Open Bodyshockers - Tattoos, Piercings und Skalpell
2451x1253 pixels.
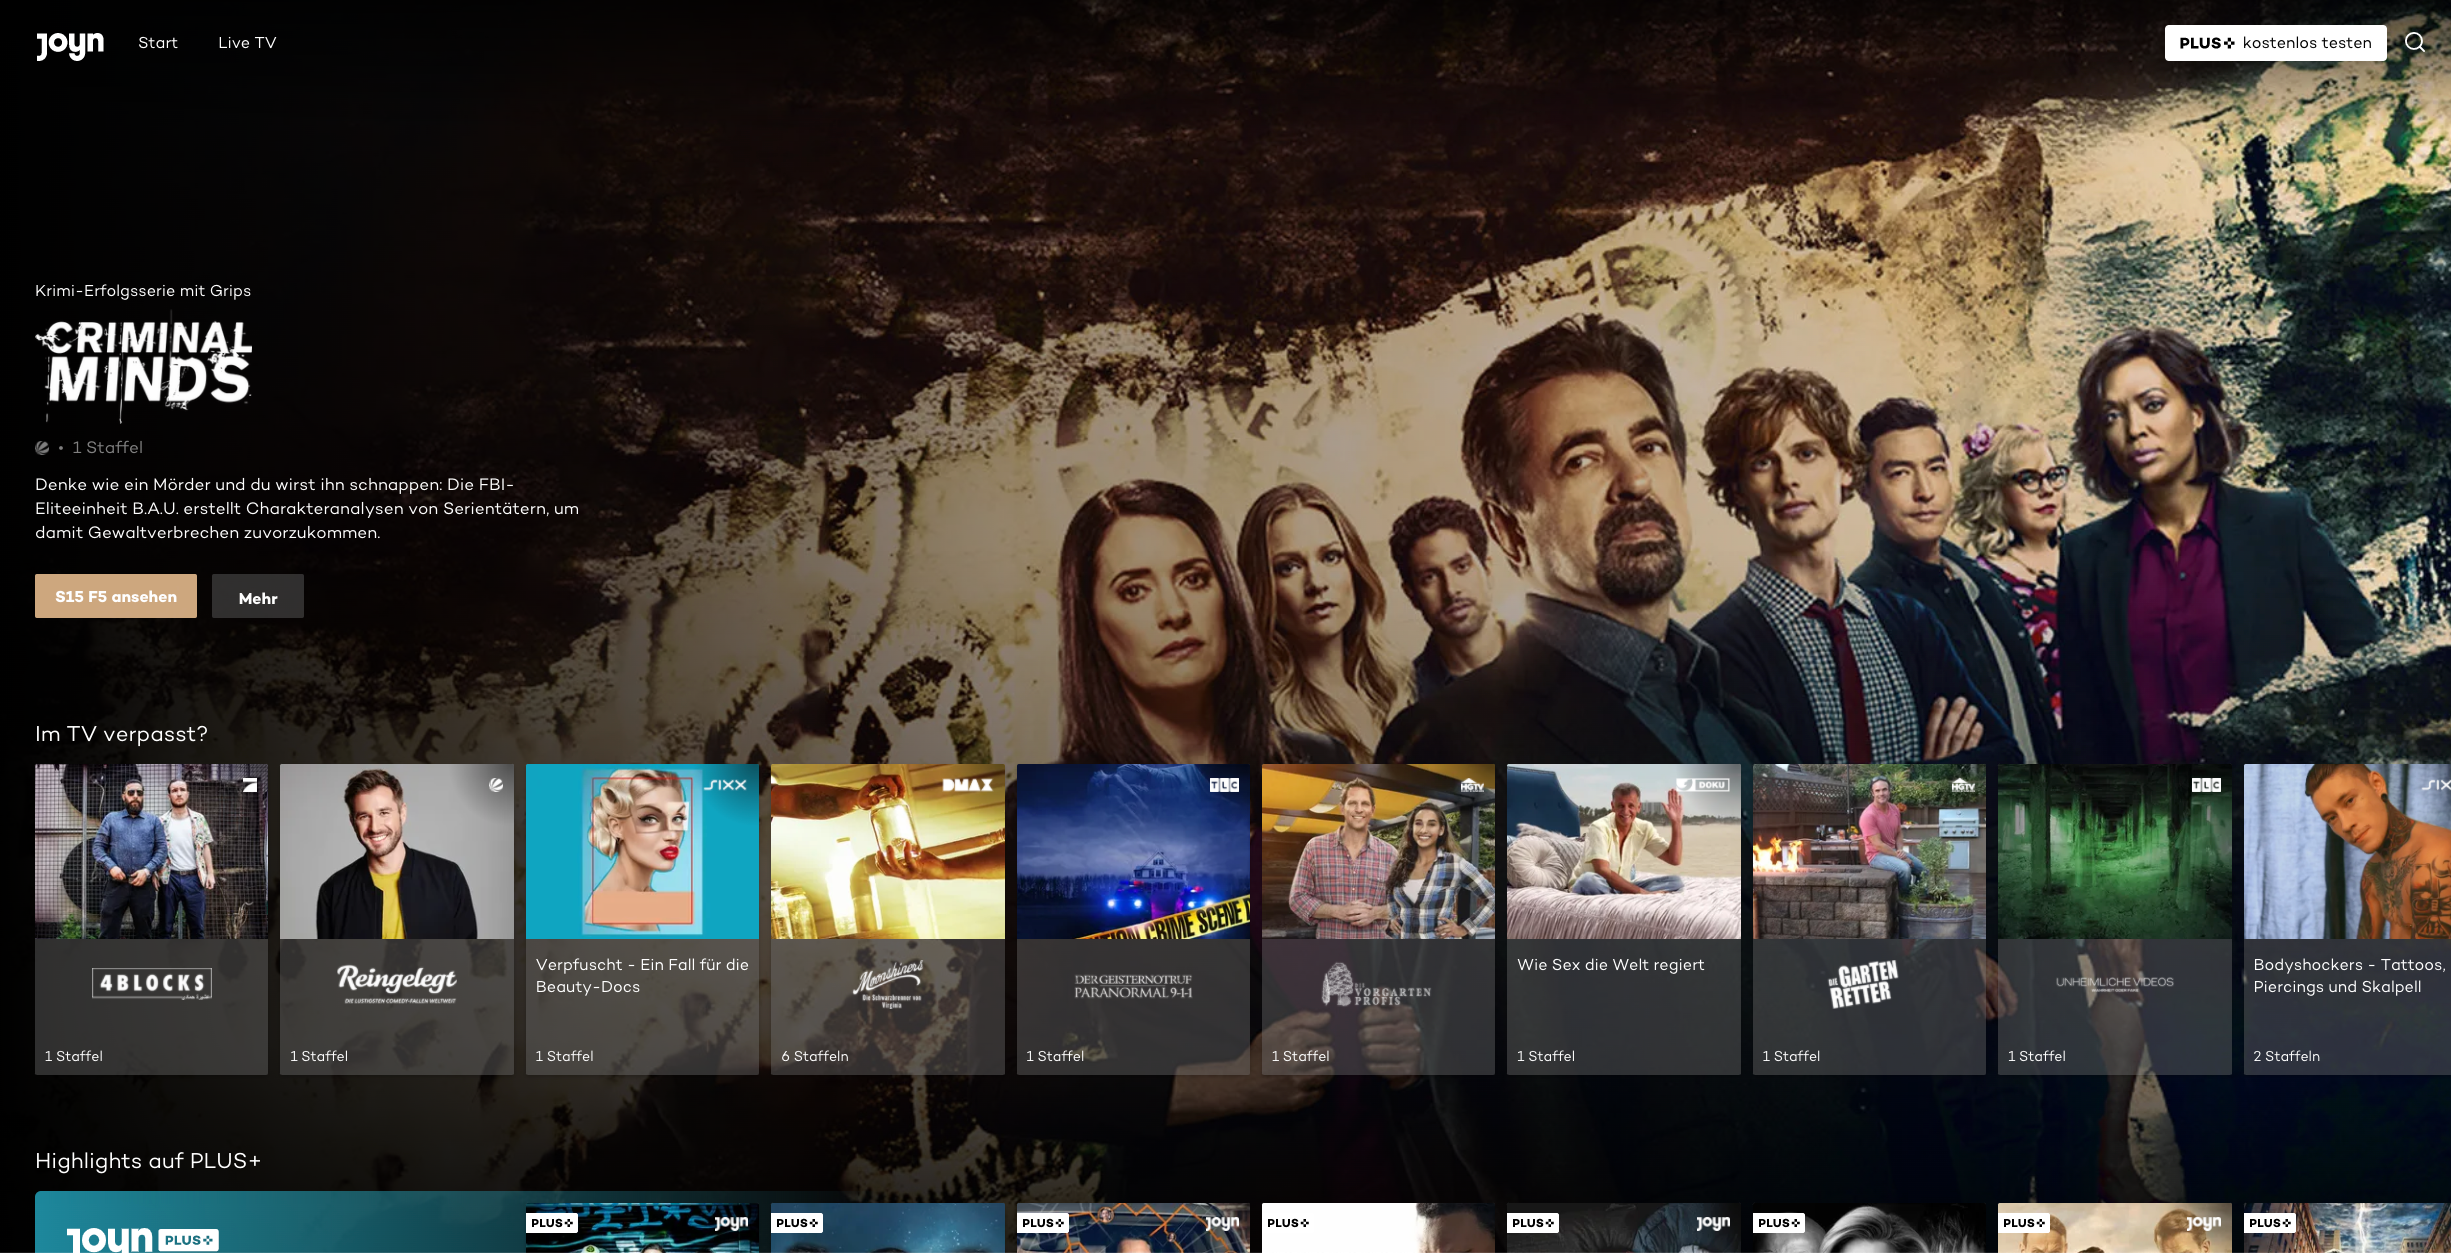coord(2347,919)
